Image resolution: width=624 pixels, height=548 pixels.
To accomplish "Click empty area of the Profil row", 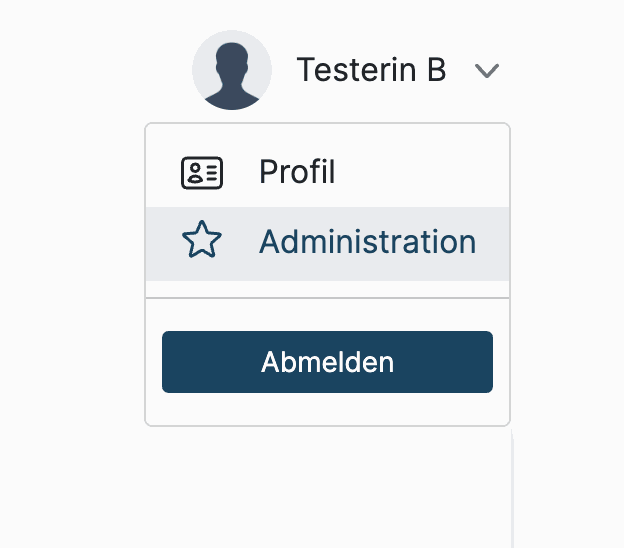I will click(430, 173).
